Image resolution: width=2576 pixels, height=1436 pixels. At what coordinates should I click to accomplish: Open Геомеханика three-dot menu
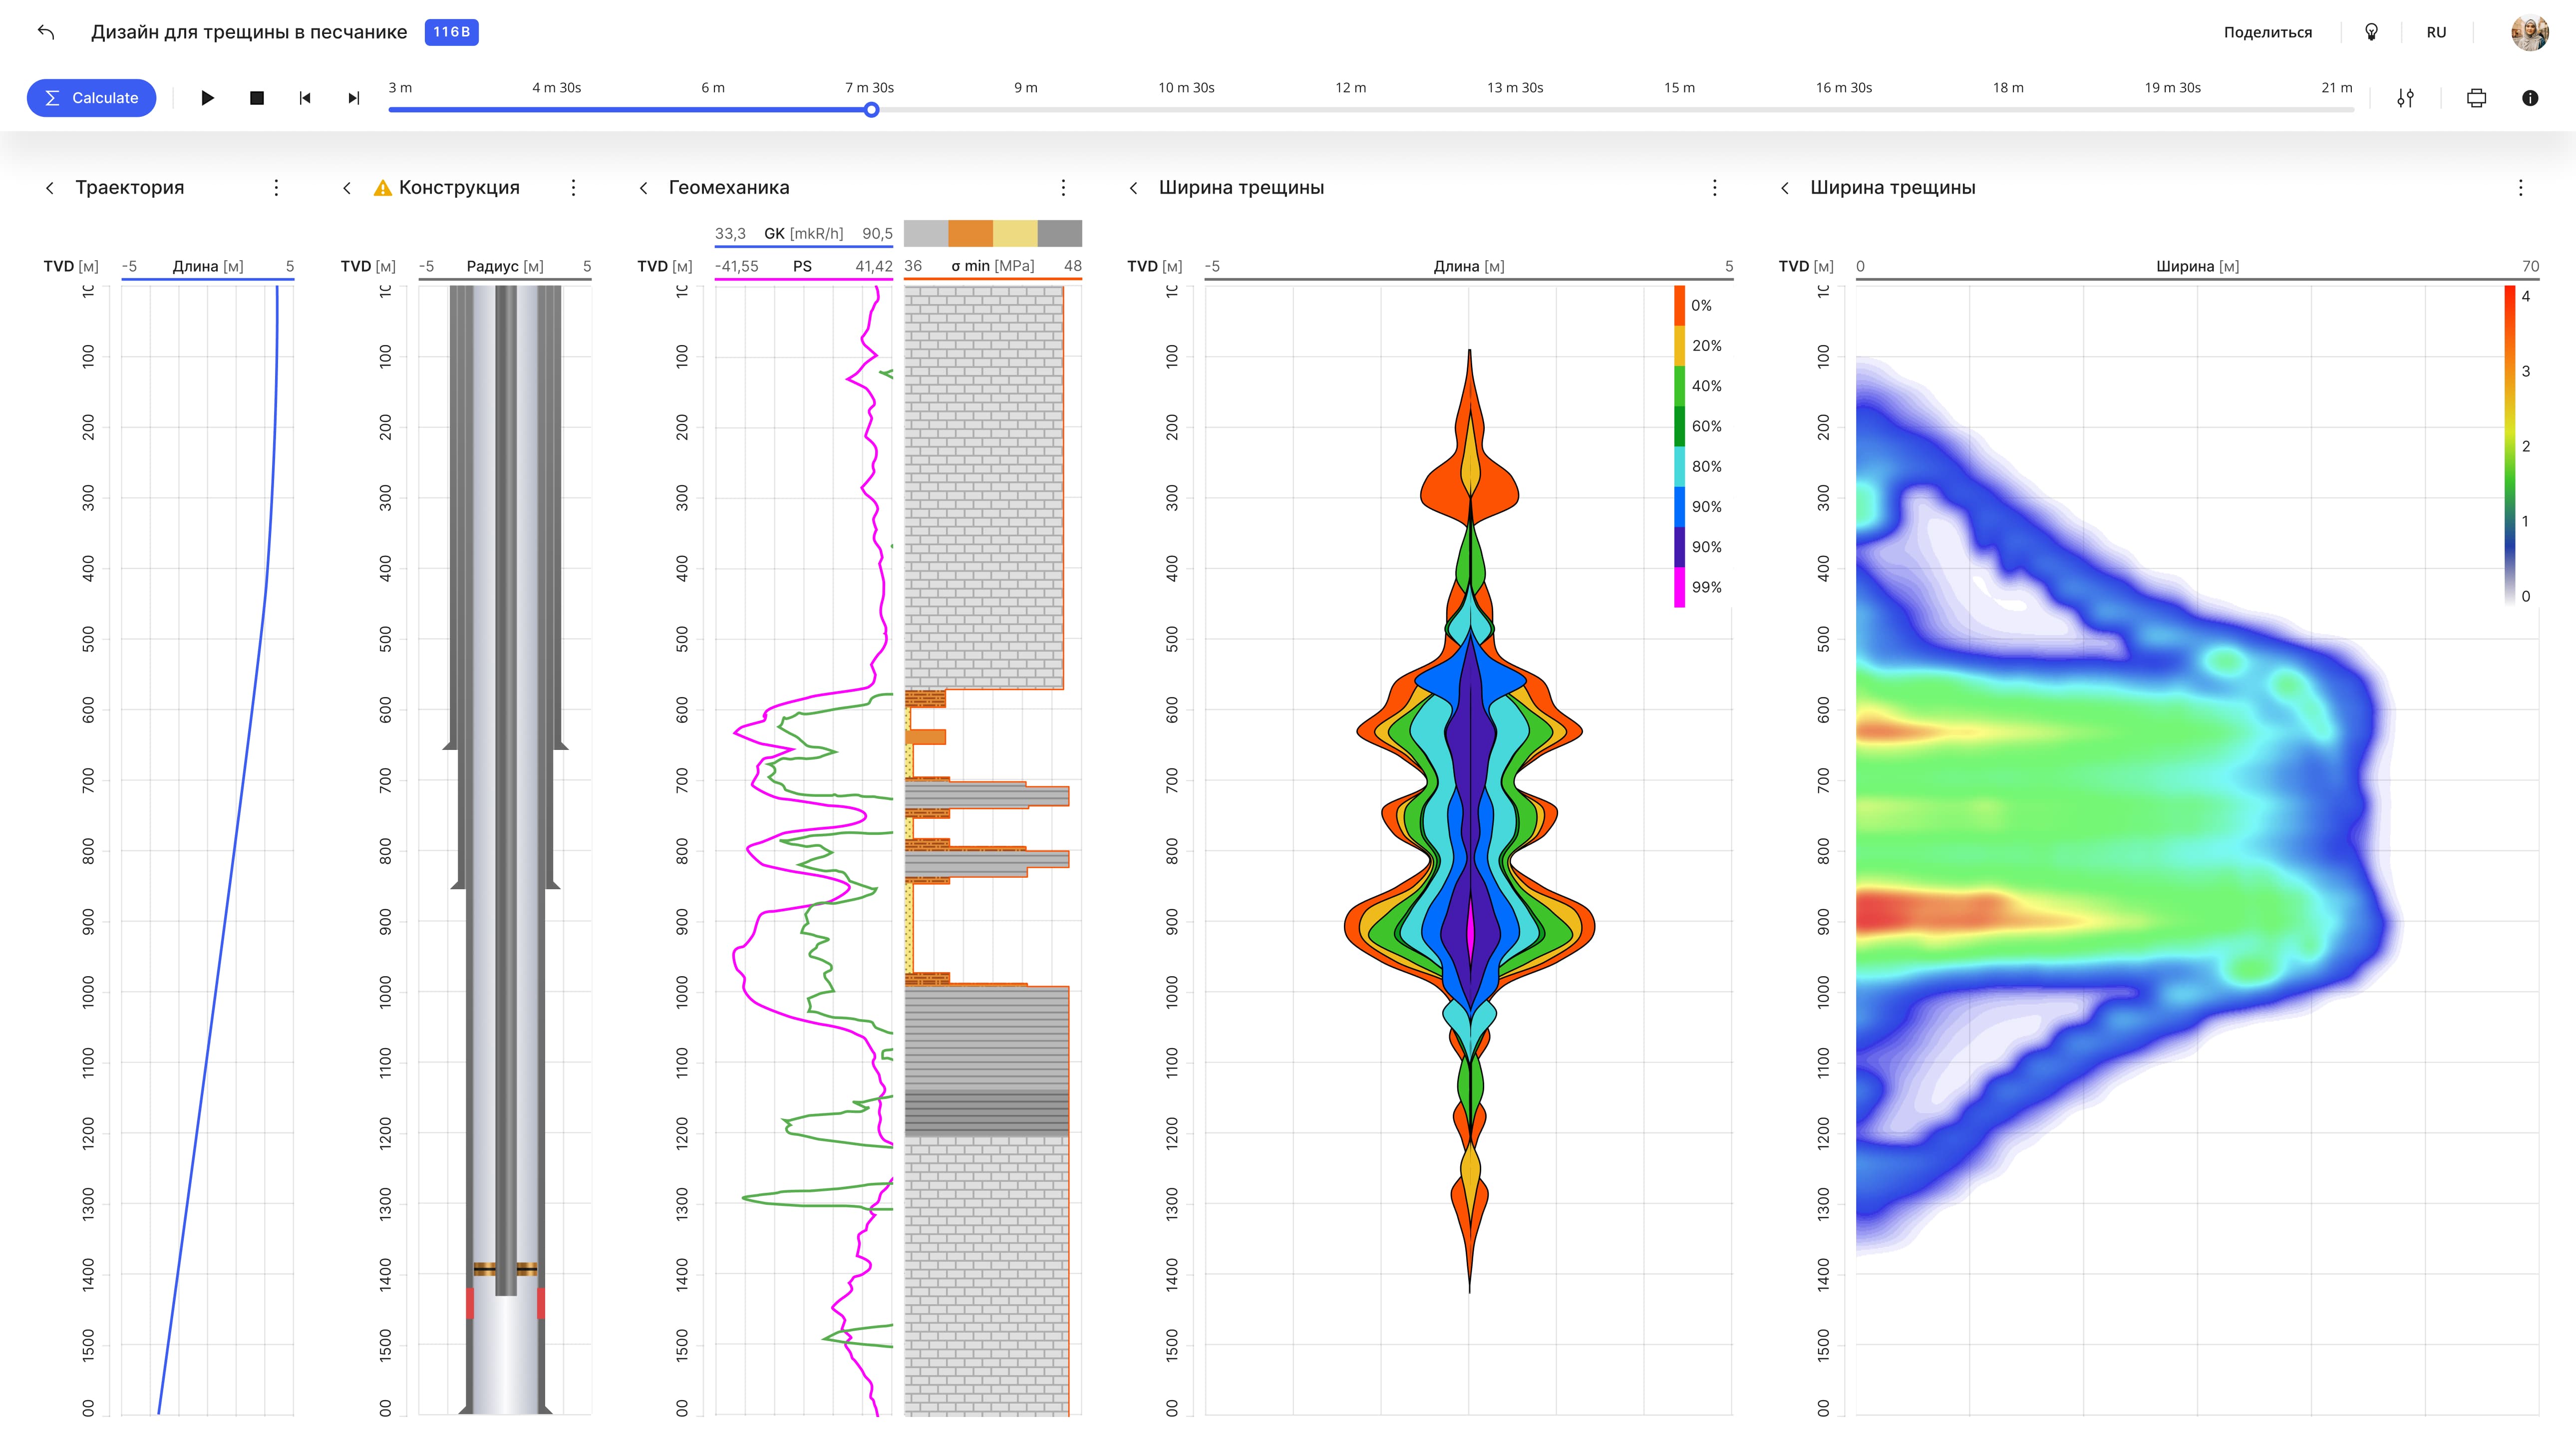pos(1063,188)
